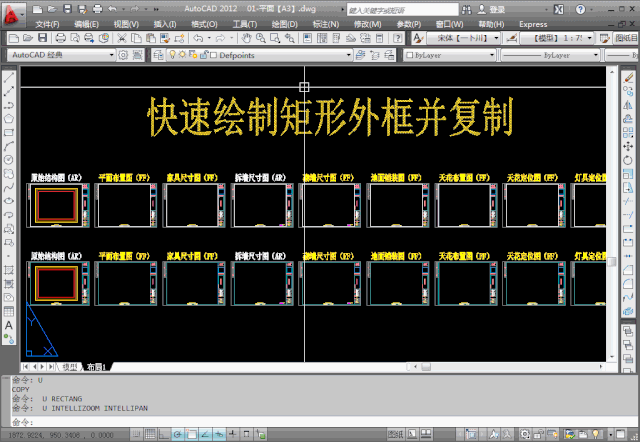The image size is (640, 442).
Task: Open the Express menu
Action: pyautogui.click(x=533, y=24)
